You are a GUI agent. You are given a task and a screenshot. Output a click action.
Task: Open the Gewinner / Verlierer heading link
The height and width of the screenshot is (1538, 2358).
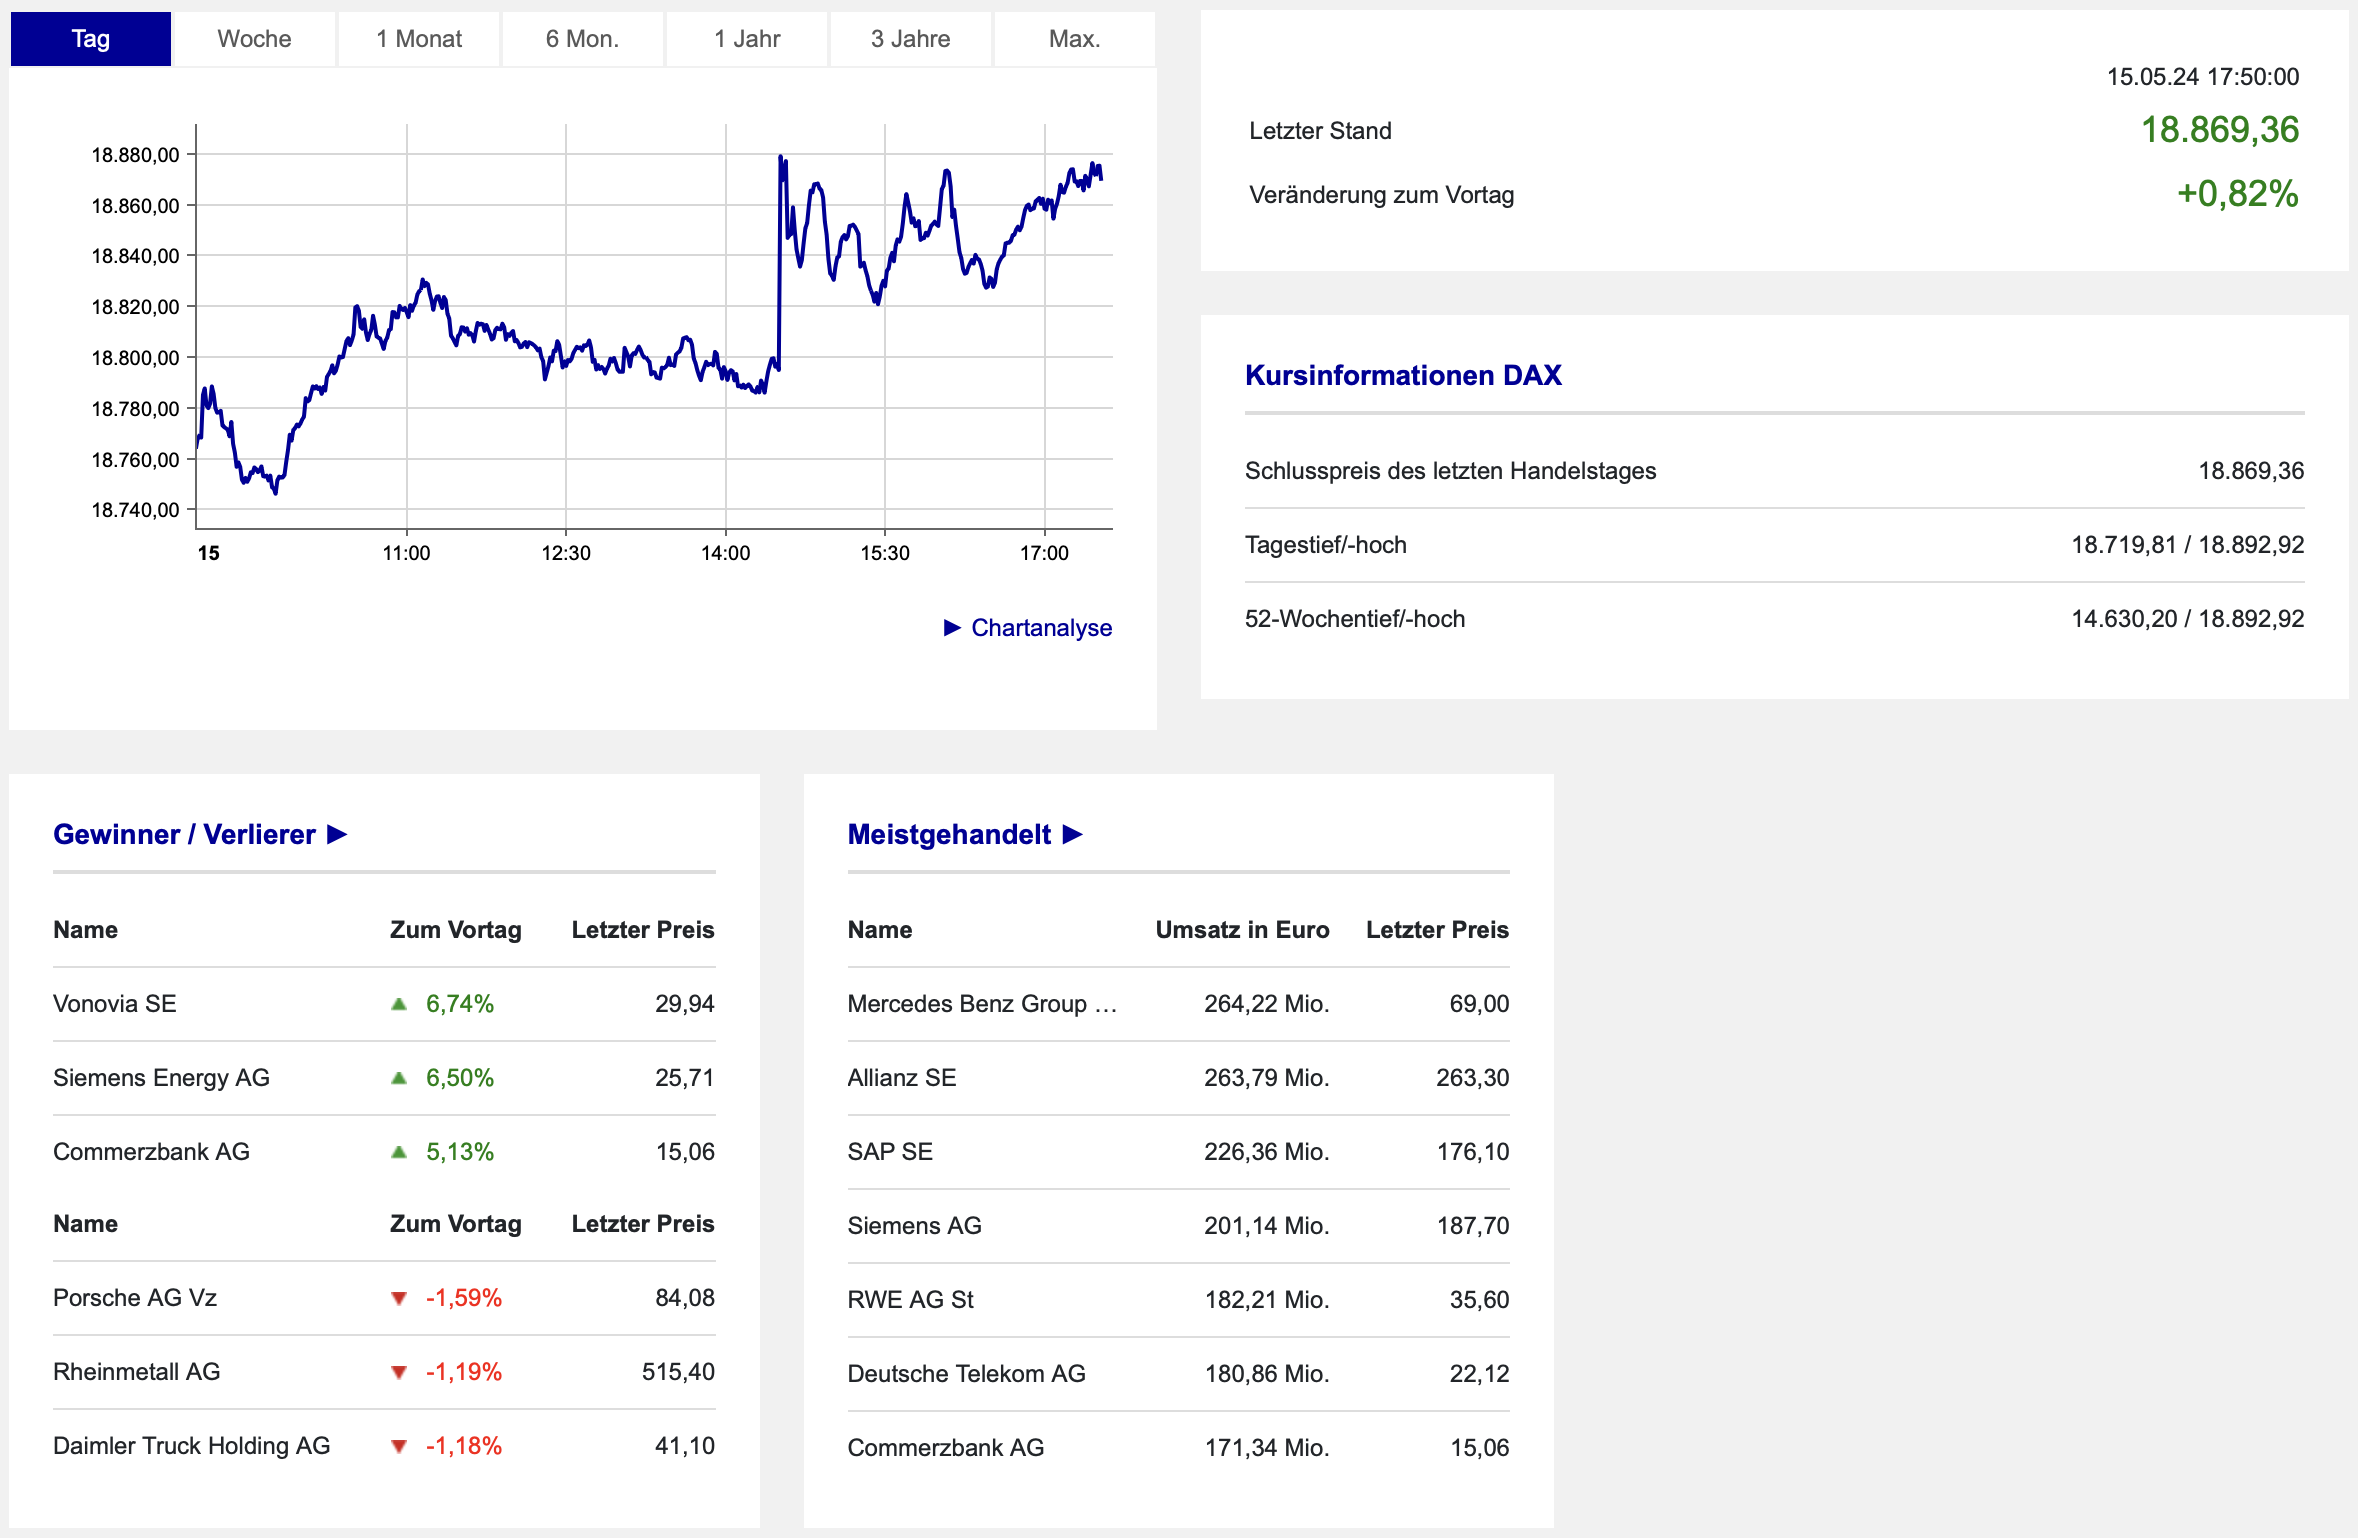coord(184,834)
